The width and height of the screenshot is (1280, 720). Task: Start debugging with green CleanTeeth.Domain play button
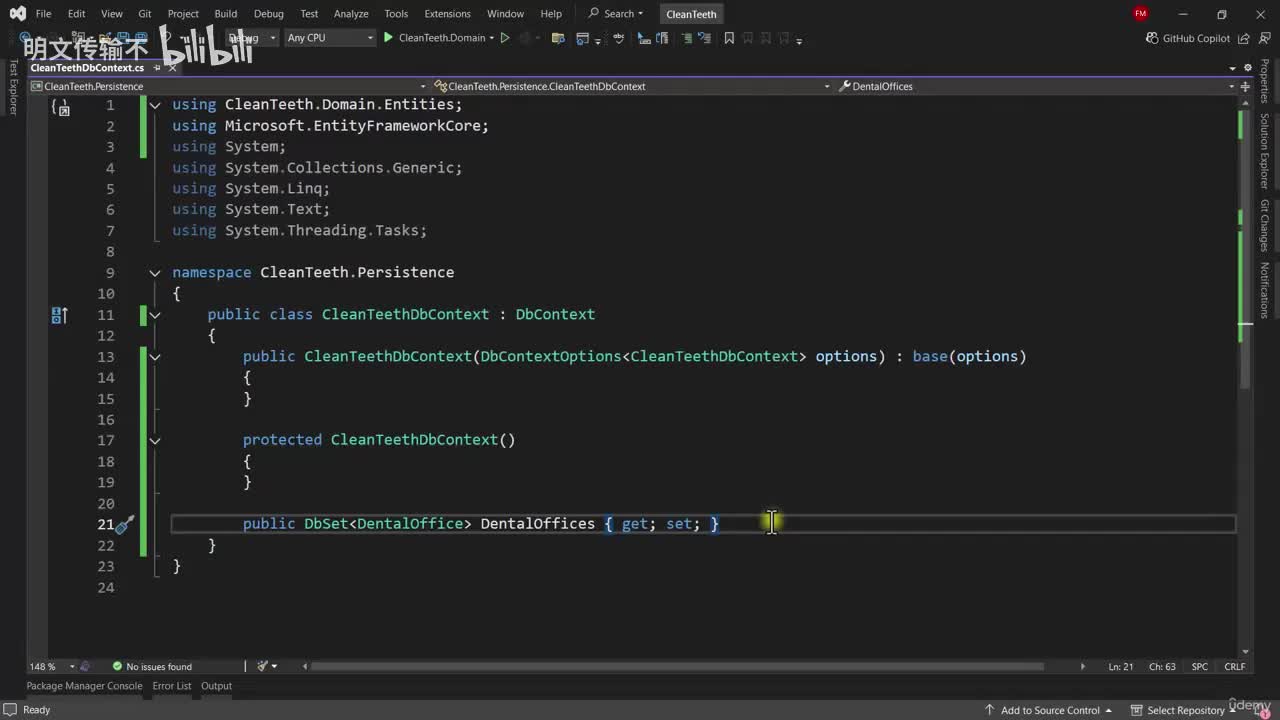pos(389,38)
